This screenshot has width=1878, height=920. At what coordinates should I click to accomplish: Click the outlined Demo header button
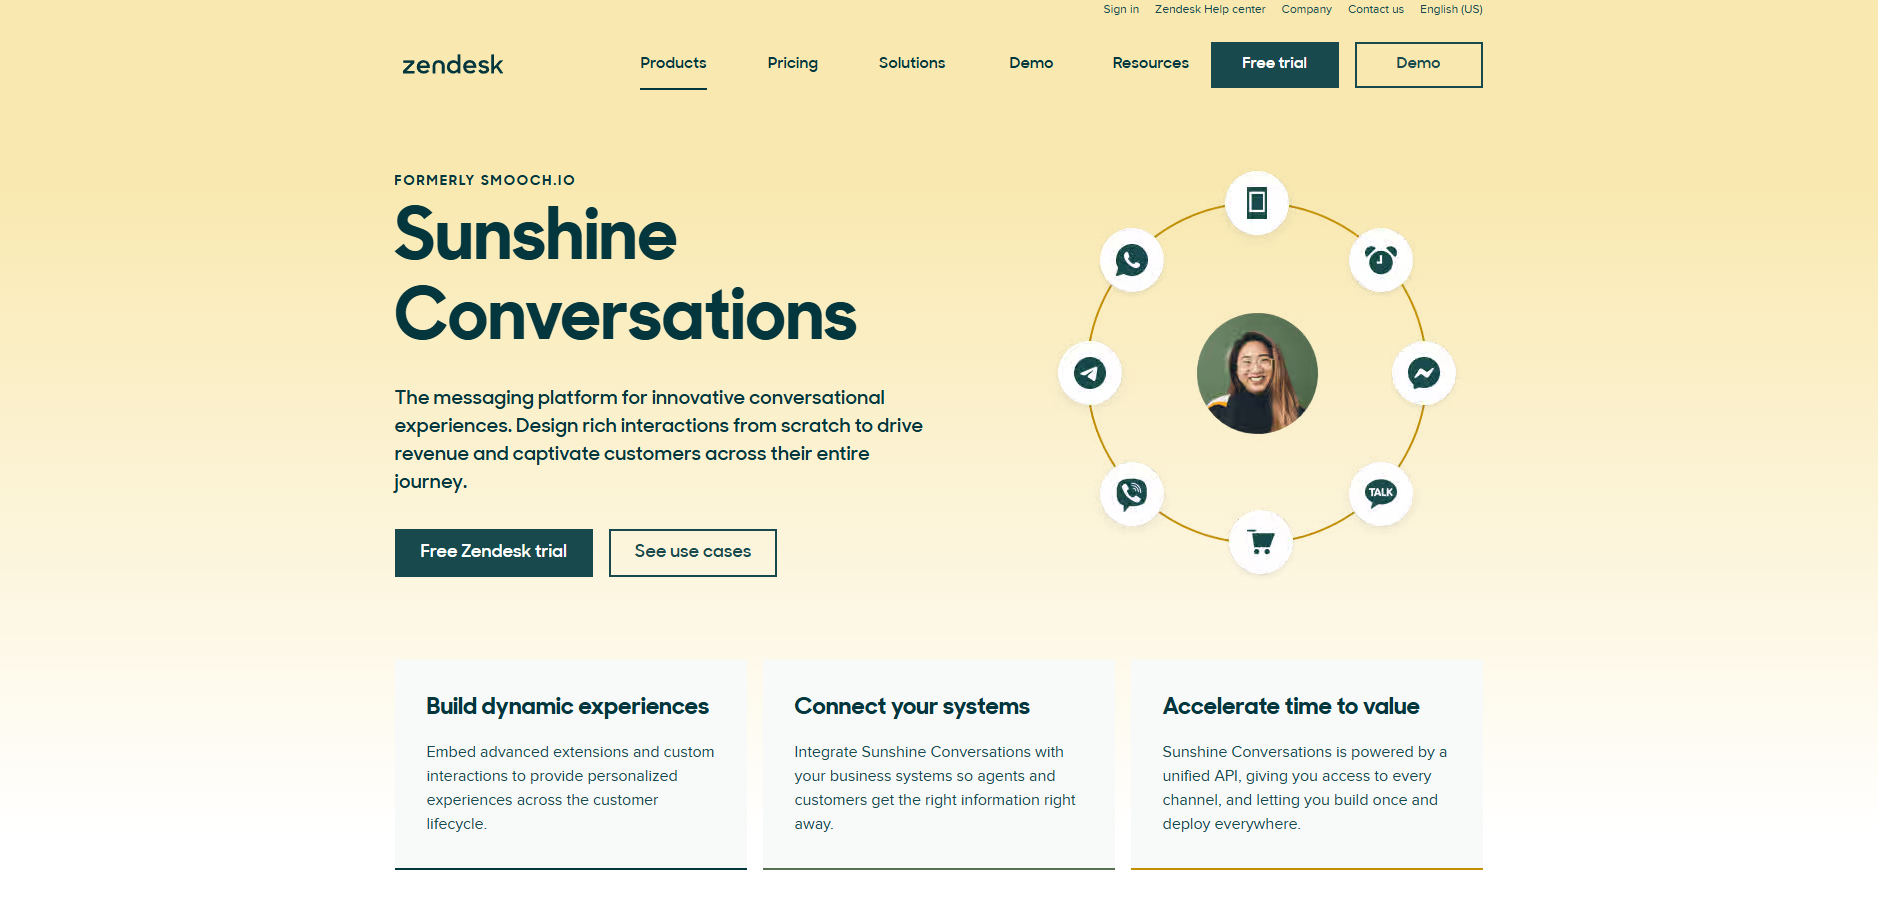pyautogui.click(x=1419, y=65)
